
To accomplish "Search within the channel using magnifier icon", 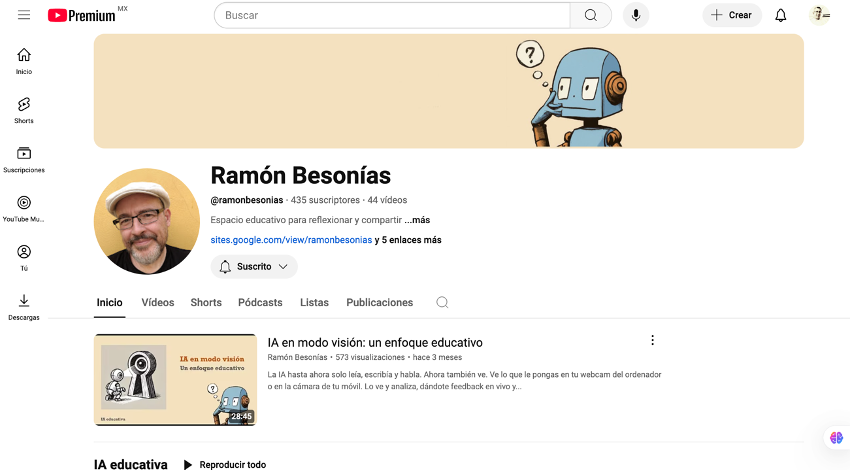I will (442, 302).
